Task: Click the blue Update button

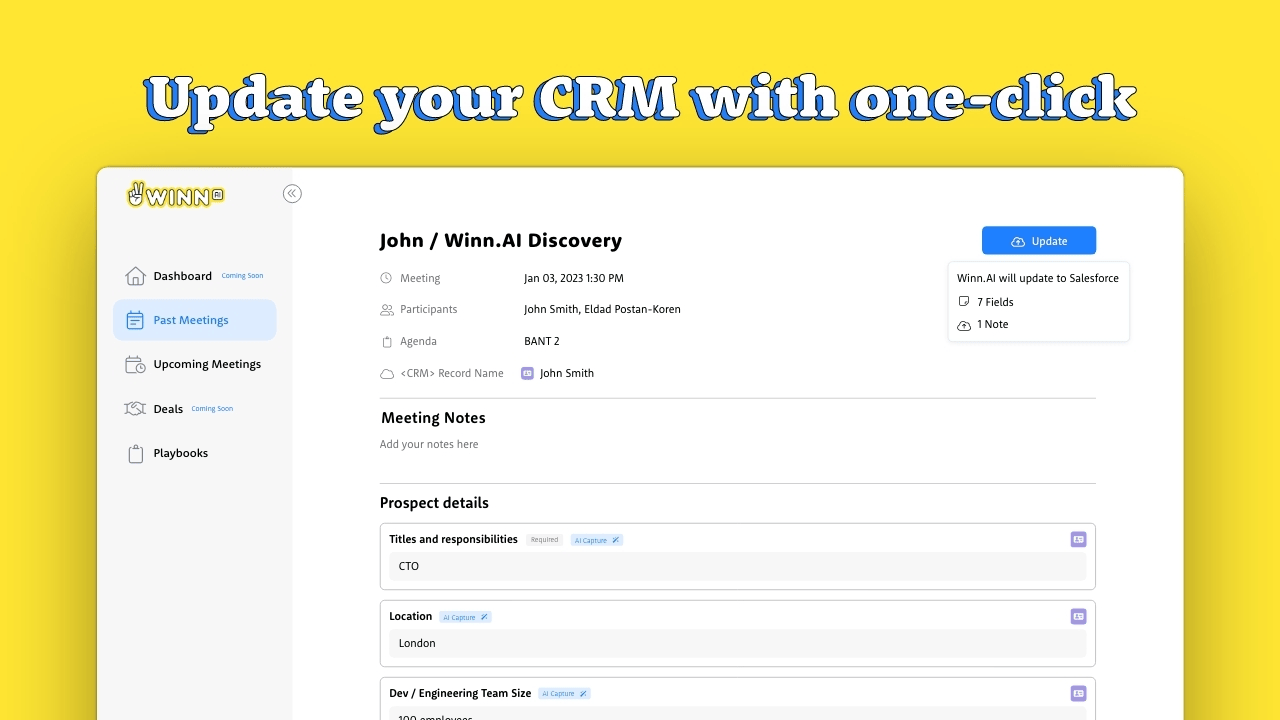Action: pyautogui.click(x=1039, y=241)
